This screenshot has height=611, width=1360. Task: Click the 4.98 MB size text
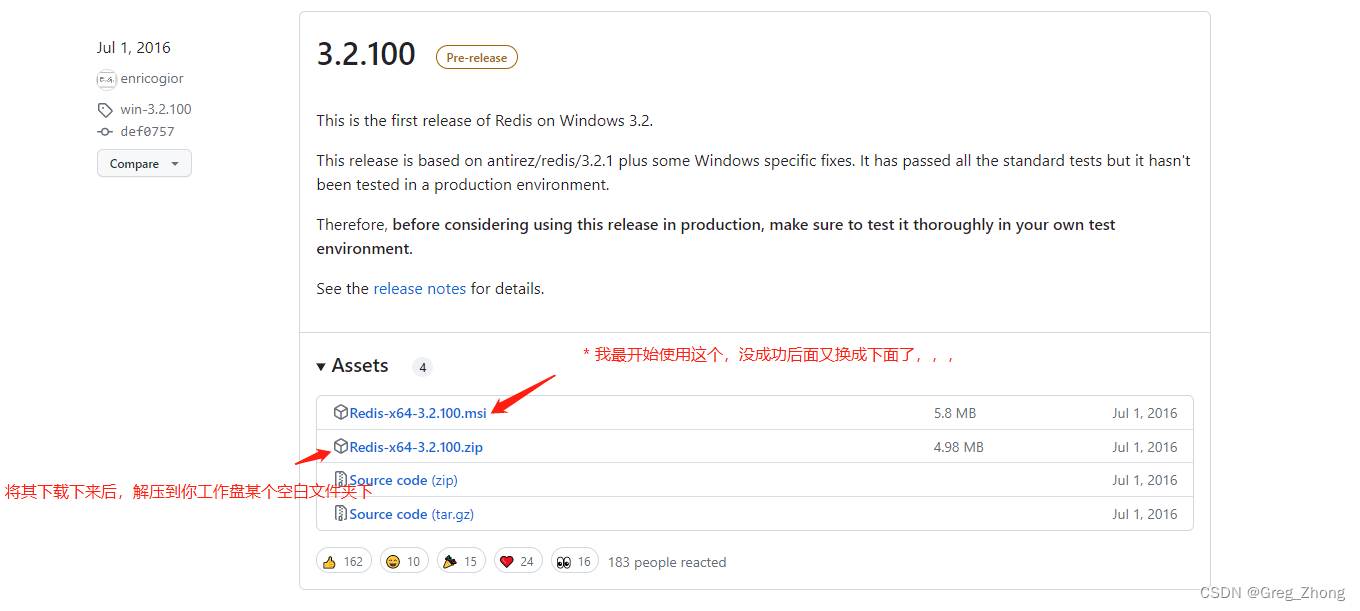(x=959, y=447)
